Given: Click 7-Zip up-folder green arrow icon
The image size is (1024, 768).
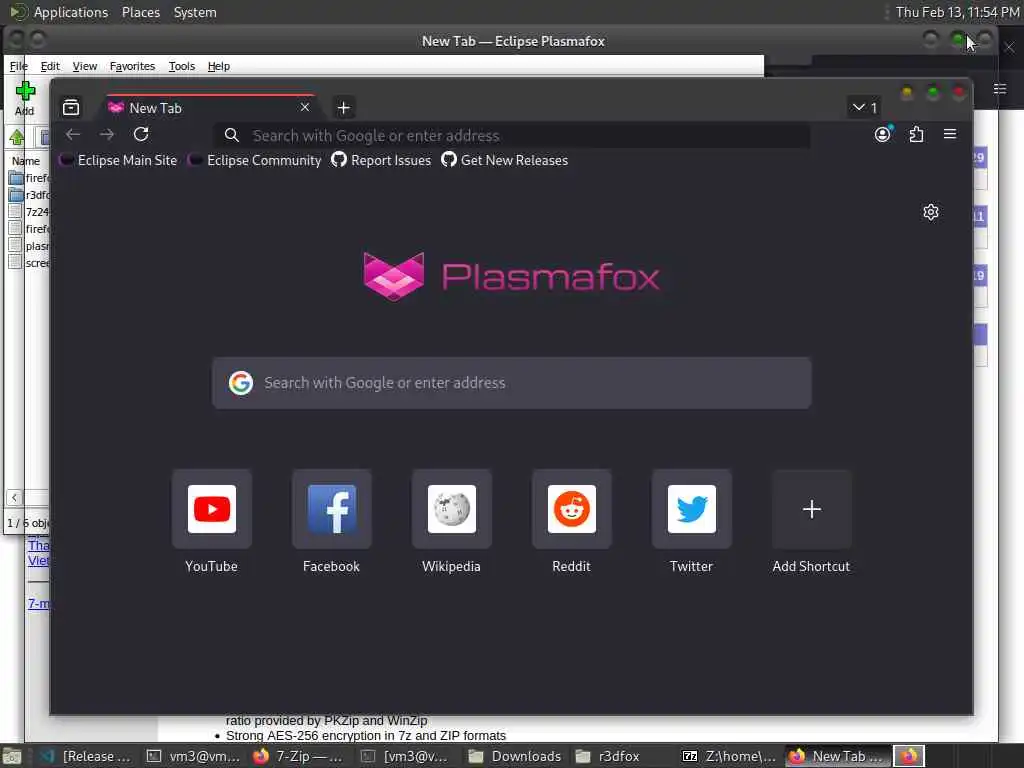Looking at the screenshot, I should pos(17,137).
